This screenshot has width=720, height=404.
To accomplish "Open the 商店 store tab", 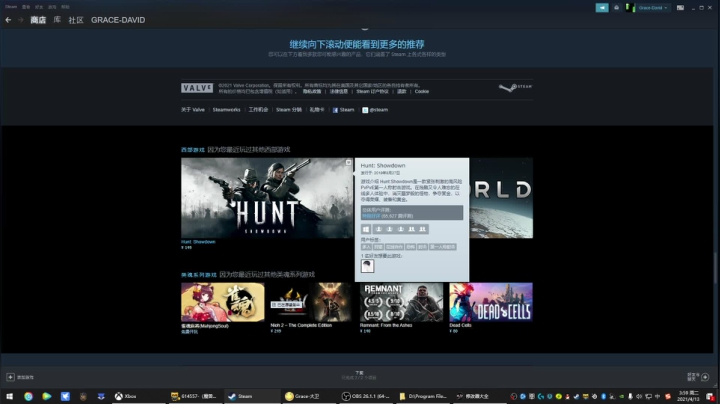I will click(38, 20).
